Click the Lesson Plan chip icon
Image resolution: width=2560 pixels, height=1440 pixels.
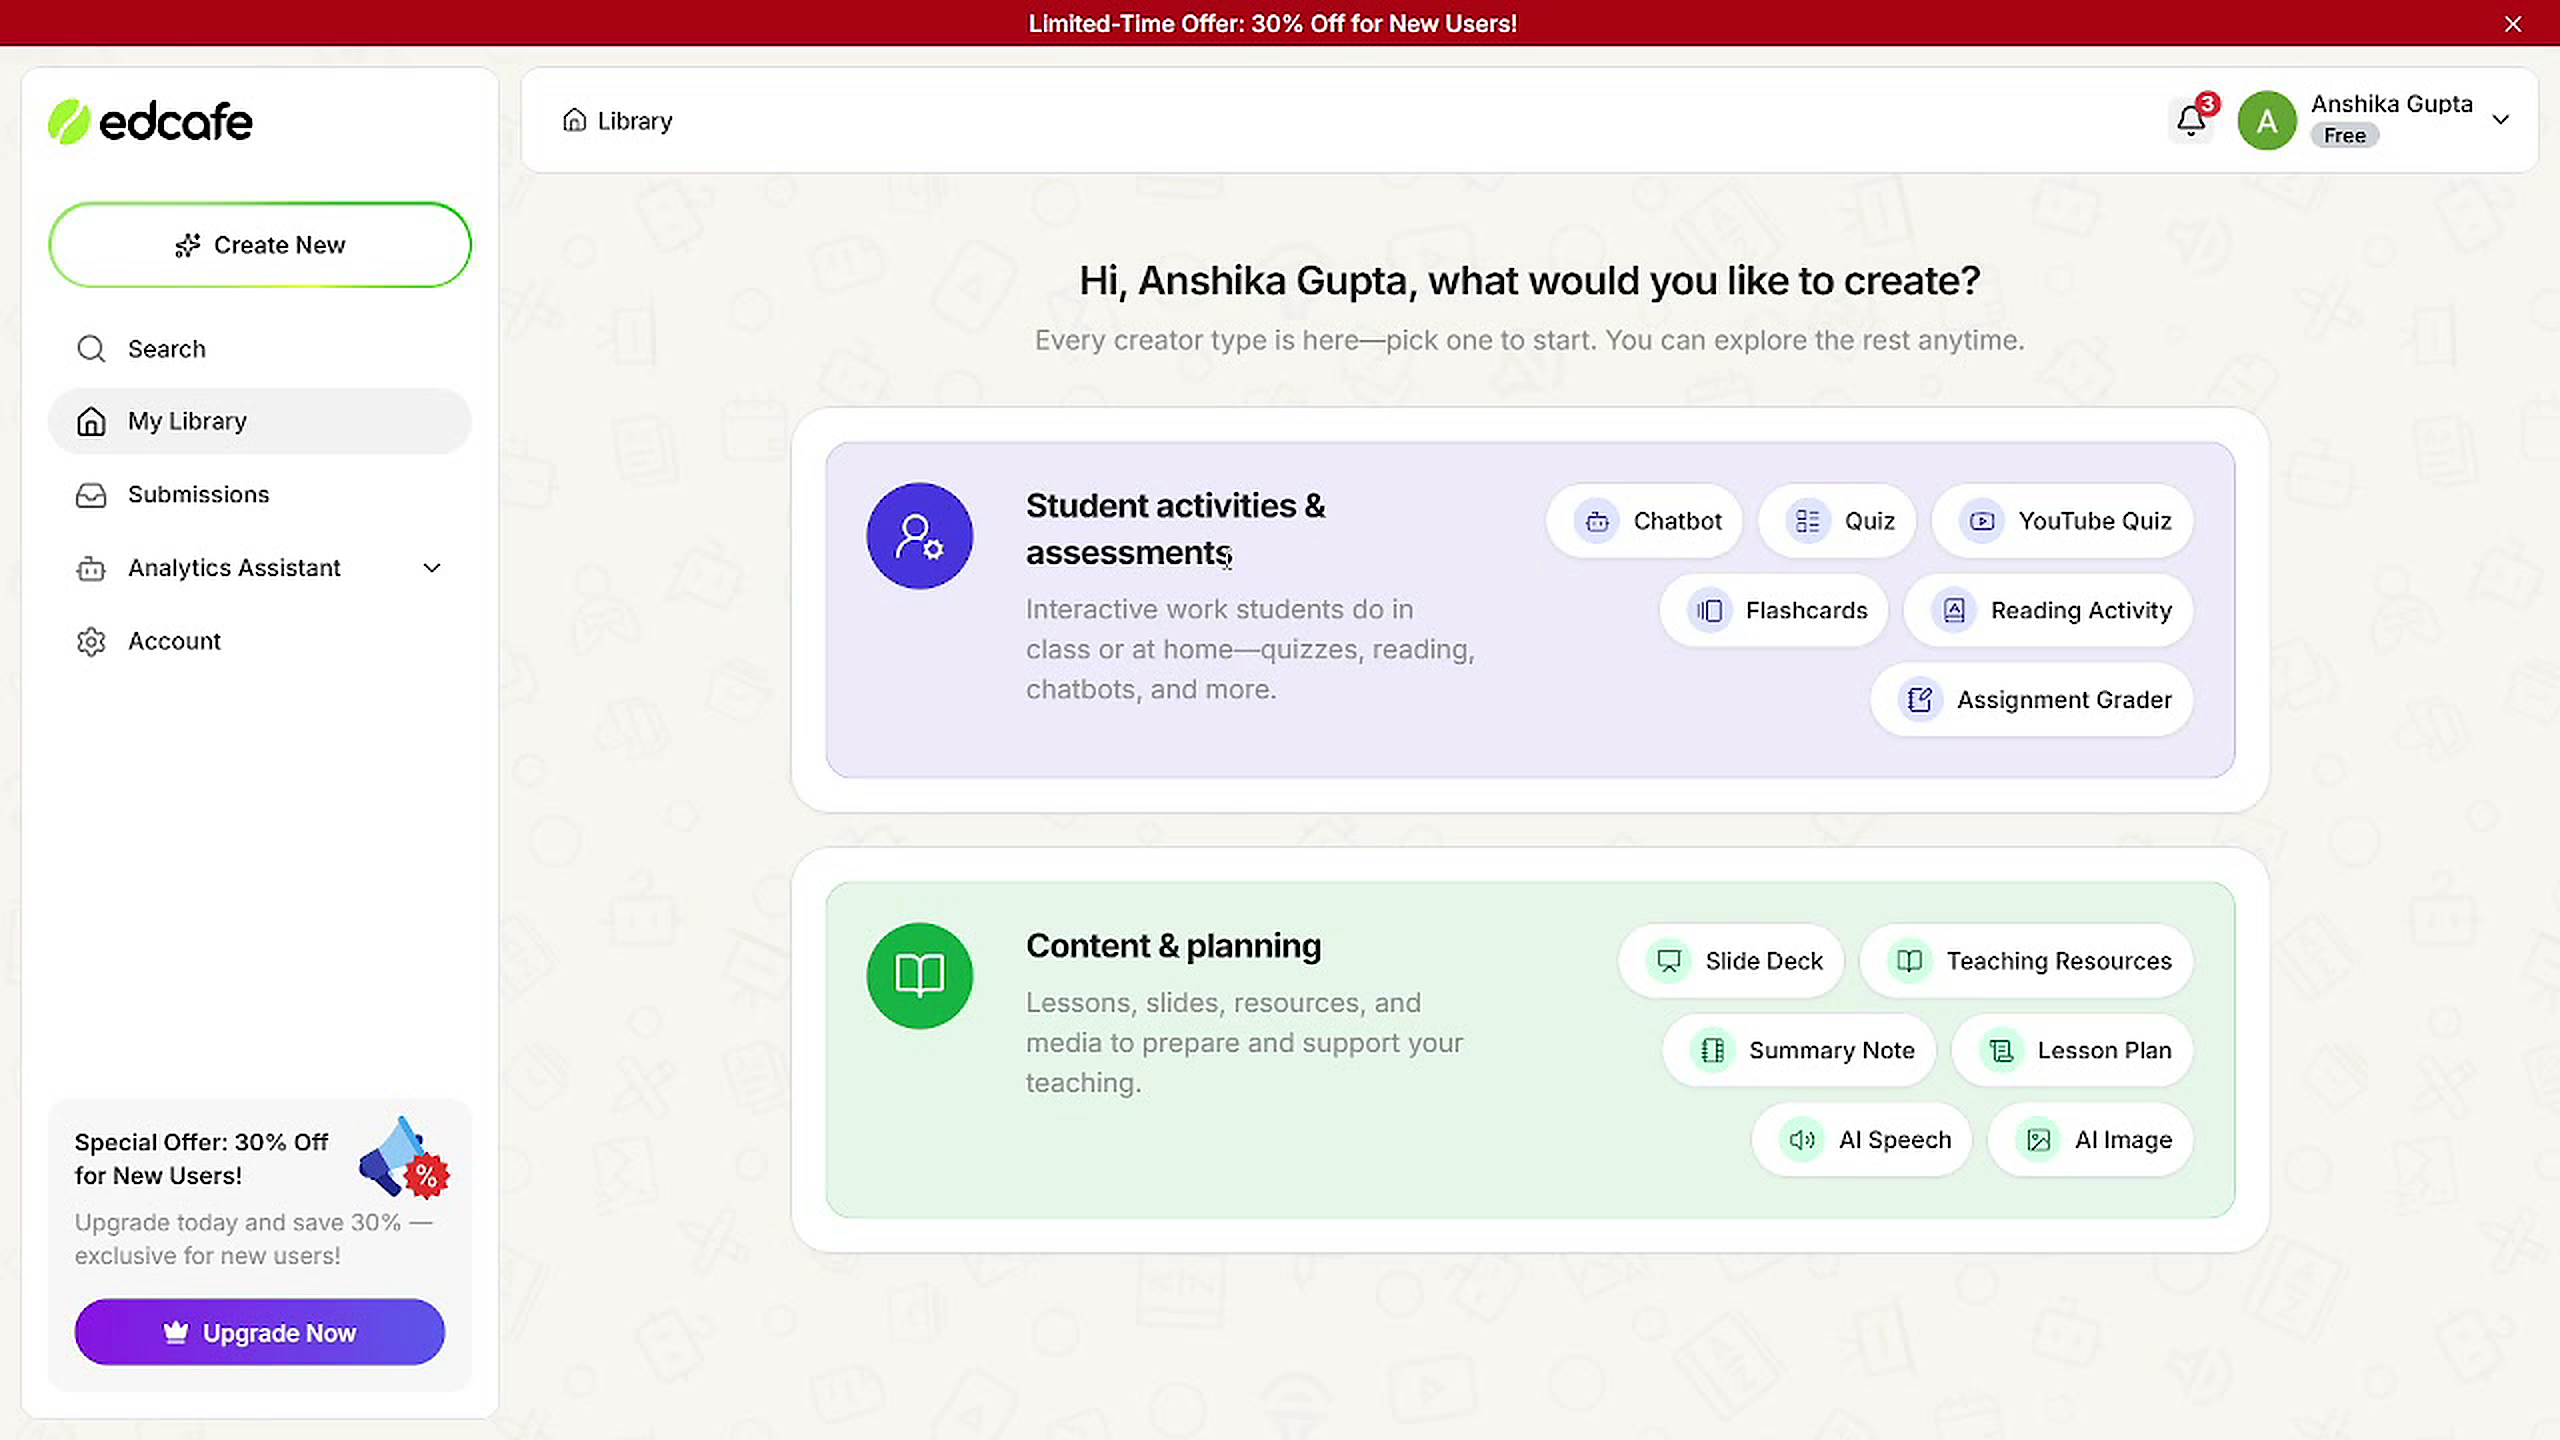[x=2001, y=1050]
